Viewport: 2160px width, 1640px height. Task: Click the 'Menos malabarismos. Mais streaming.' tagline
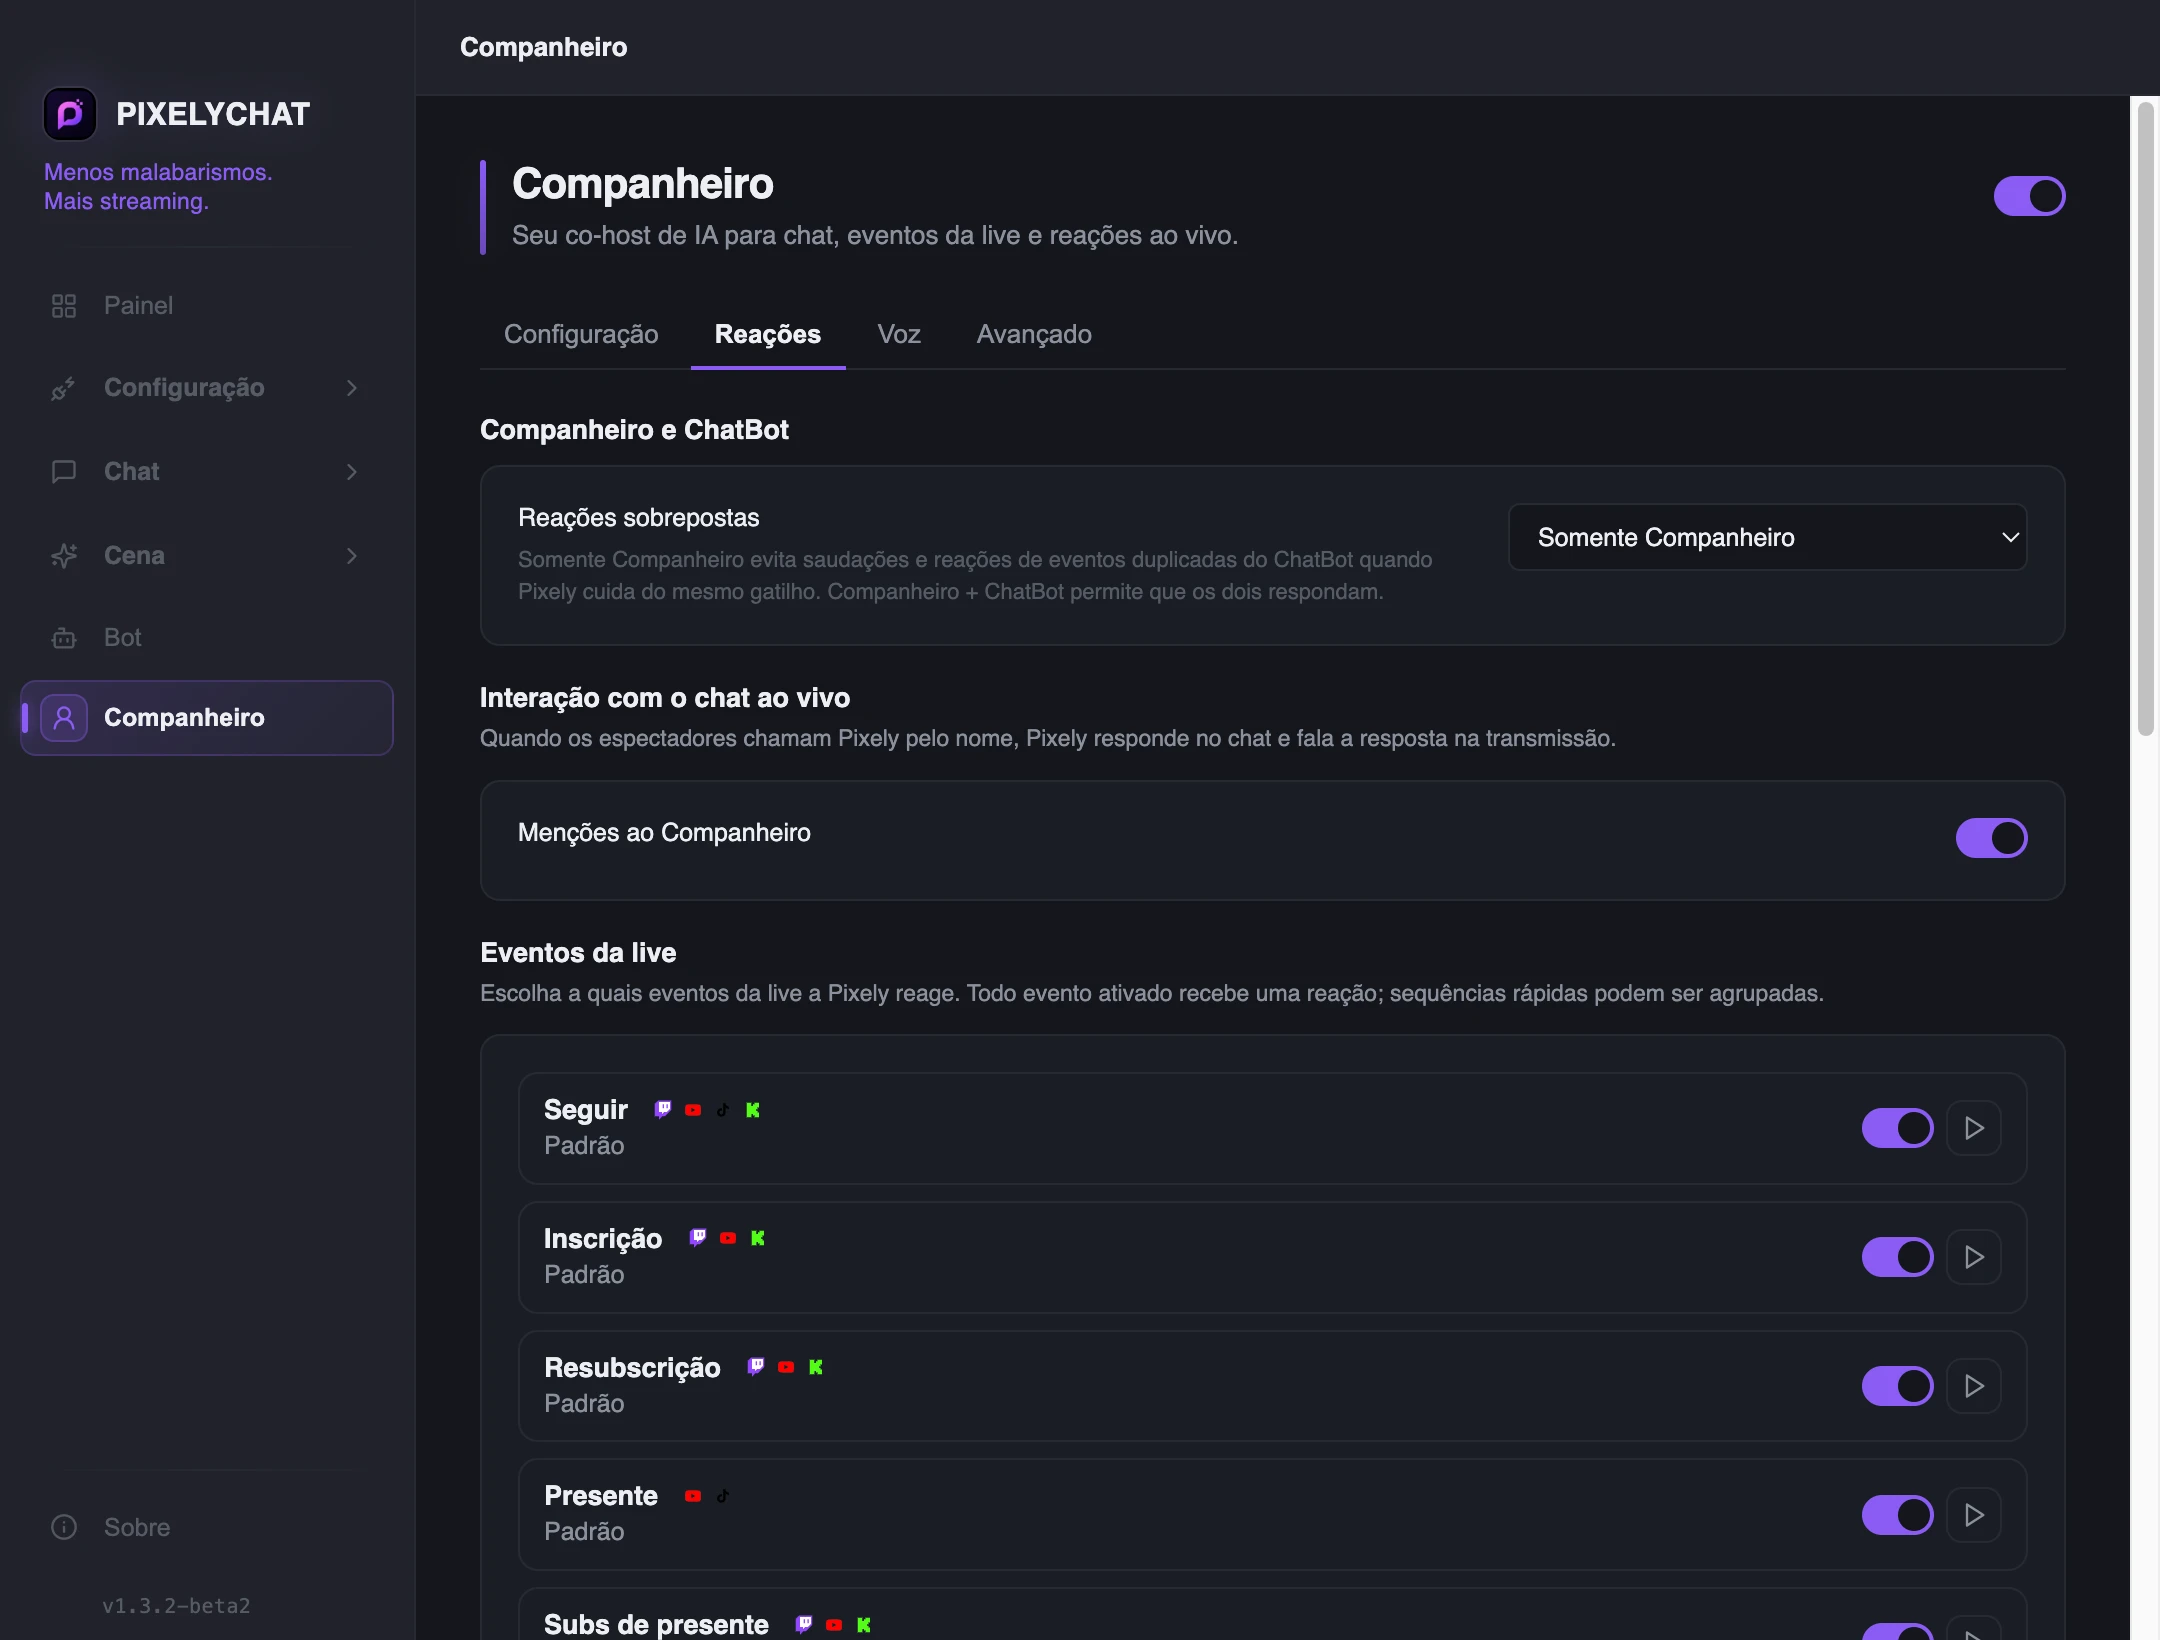[x=158, y=187]
